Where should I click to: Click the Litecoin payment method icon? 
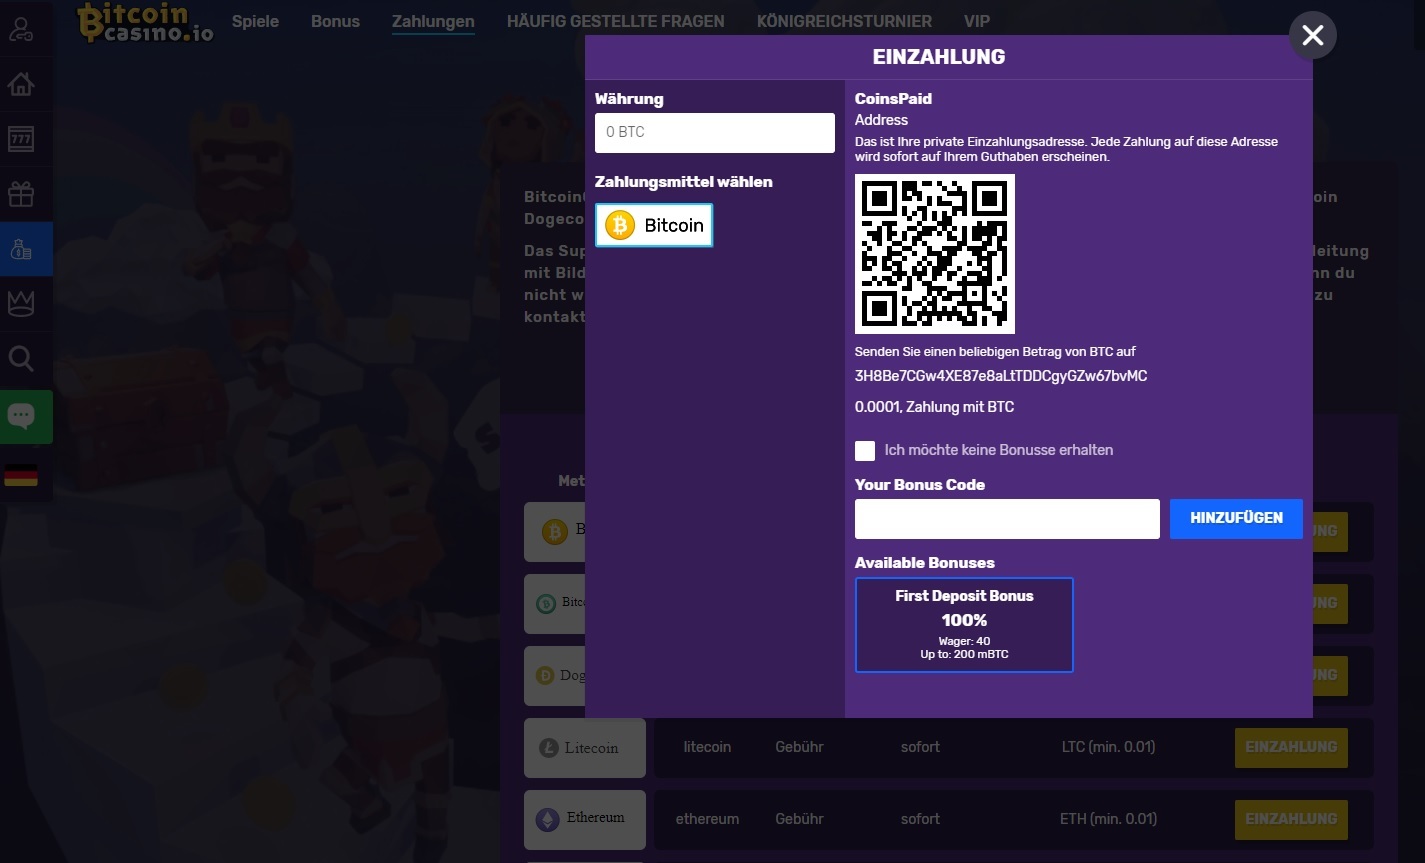point(585,748)
